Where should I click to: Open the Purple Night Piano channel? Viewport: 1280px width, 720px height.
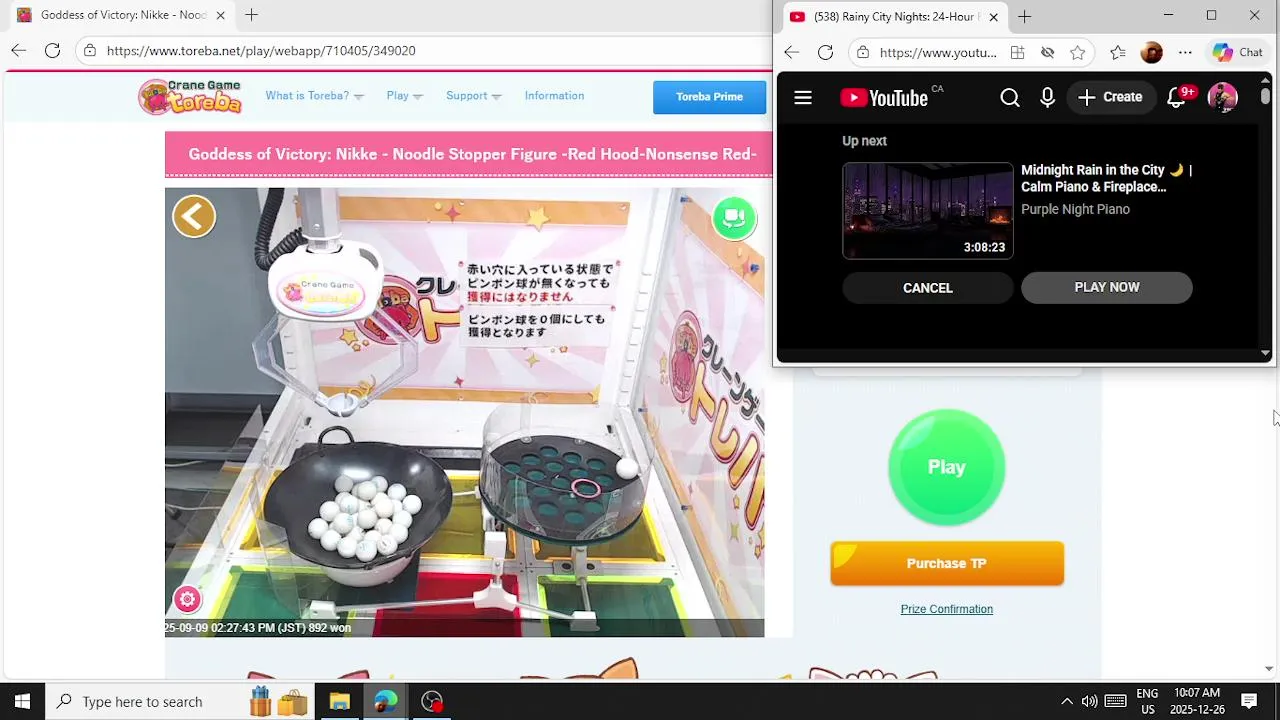tap(1075, 209)
